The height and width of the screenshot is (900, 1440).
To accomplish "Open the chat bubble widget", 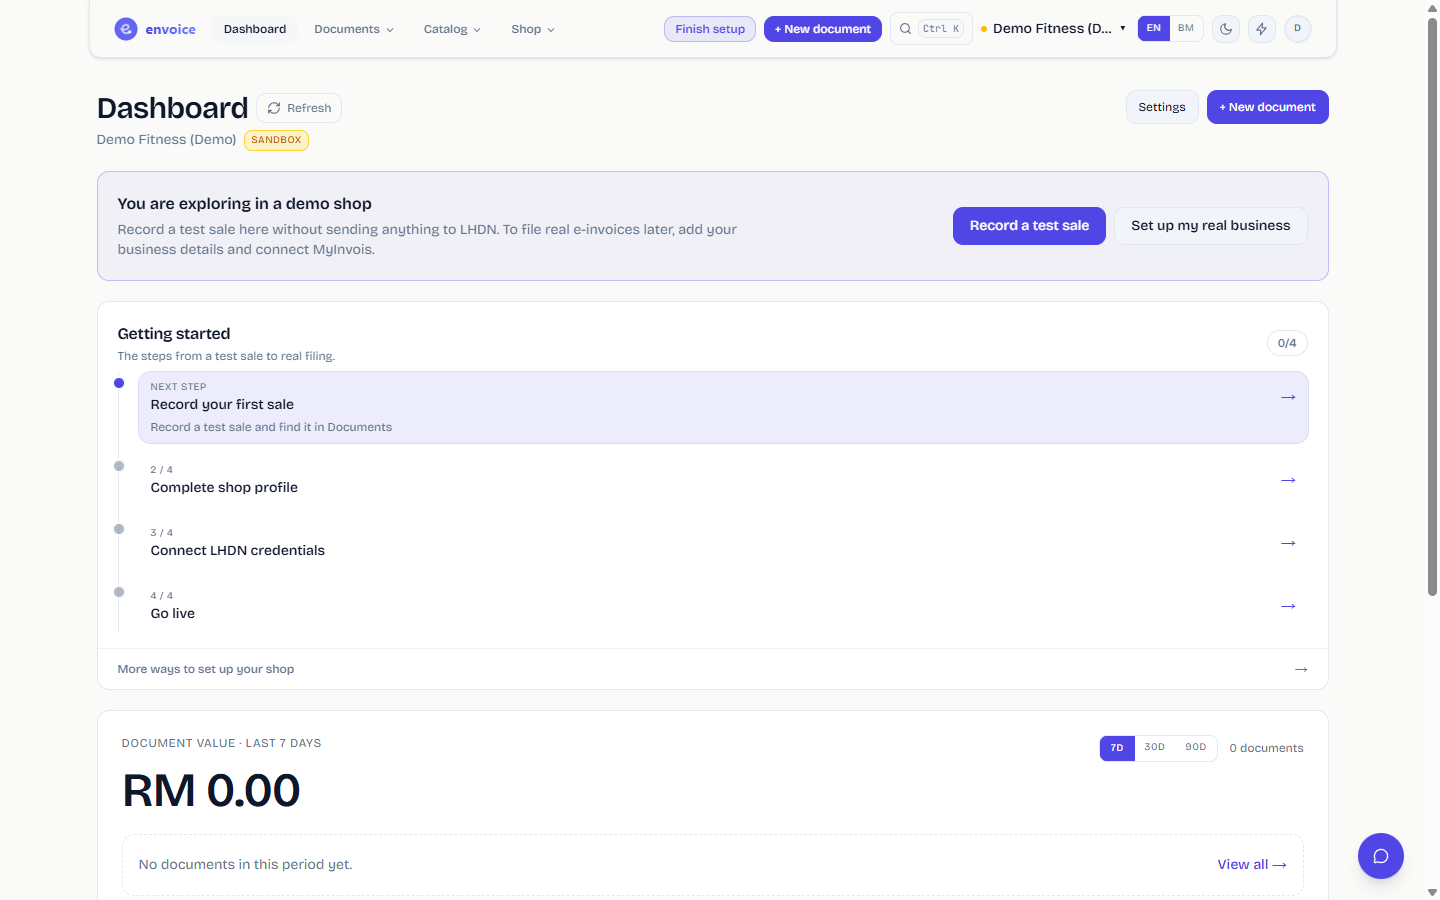I will 1381,856.
